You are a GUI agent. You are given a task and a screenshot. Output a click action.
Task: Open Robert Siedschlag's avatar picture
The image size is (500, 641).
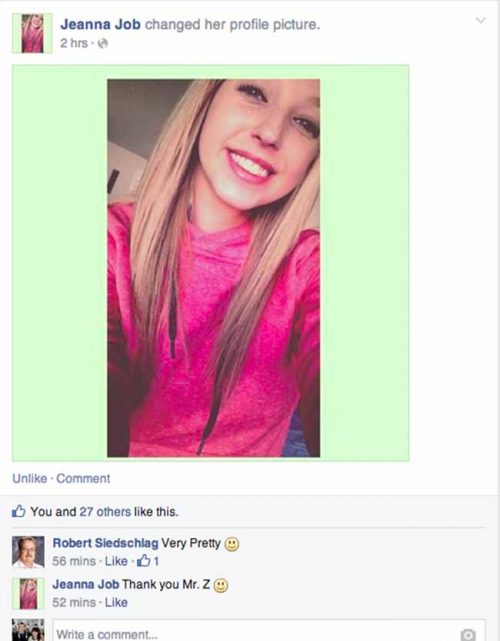(28, 552)
